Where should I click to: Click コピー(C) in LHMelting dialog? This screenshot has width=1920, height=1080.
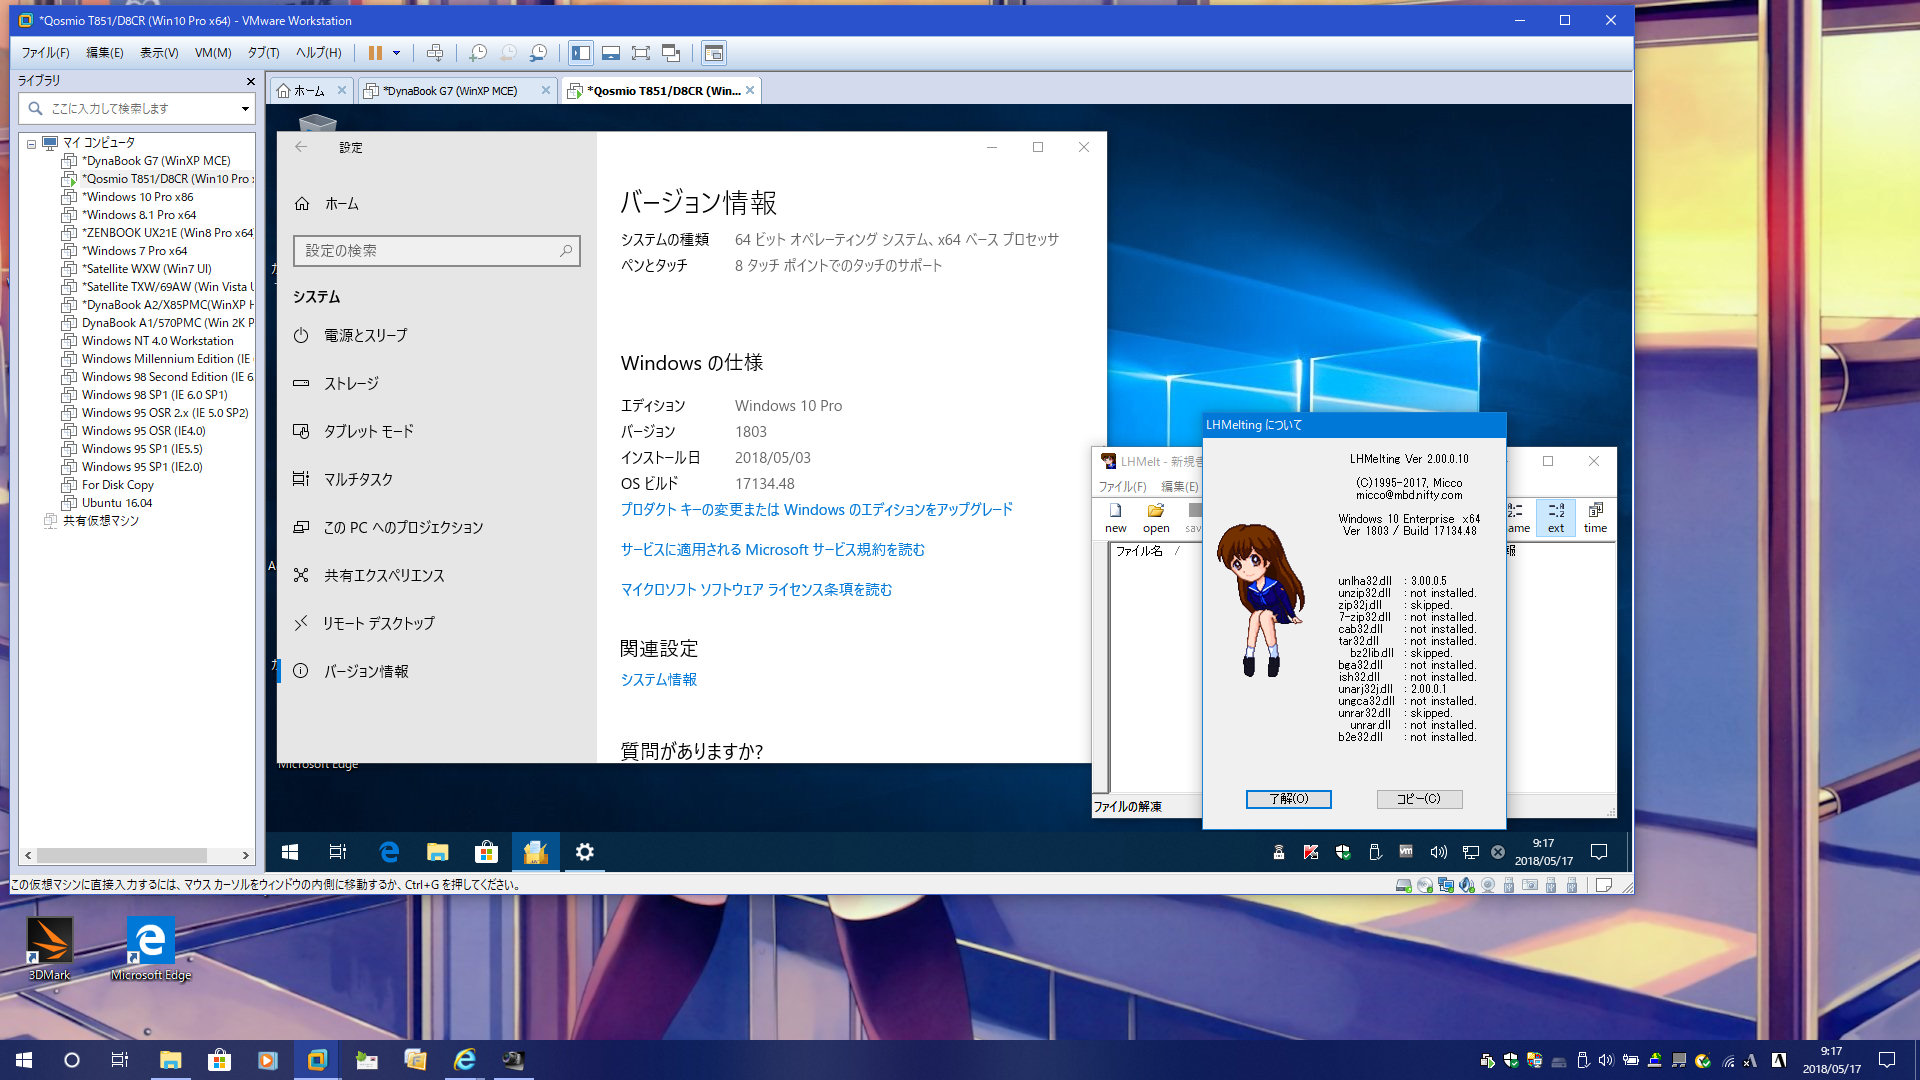pos(1419,799)
